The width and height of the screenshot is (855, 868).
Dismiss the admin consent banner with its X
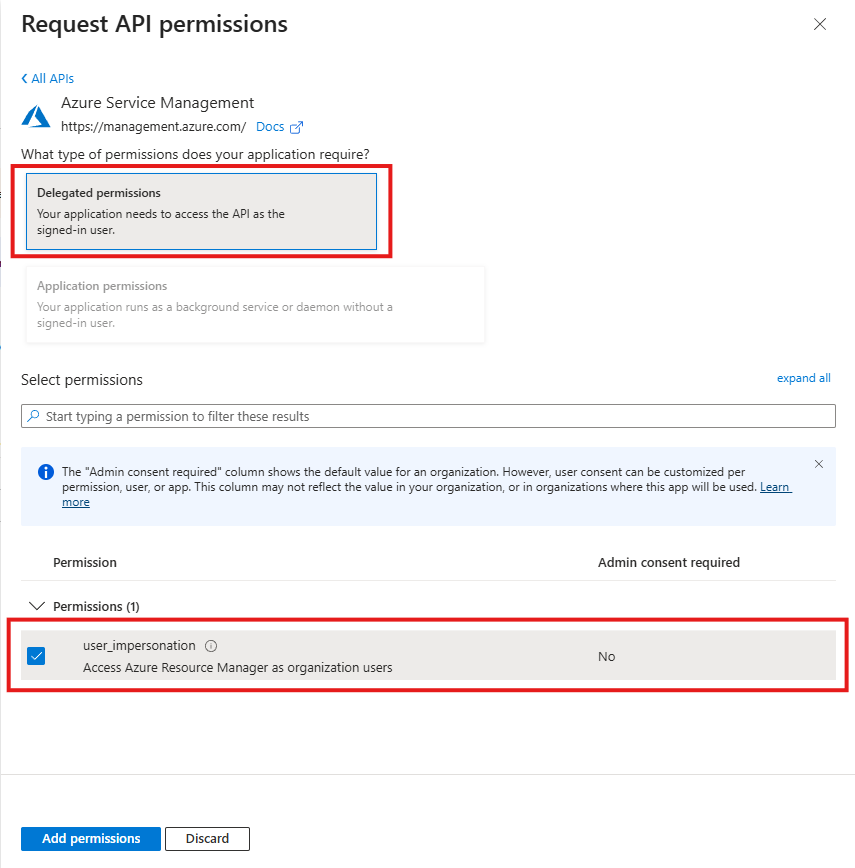tap(819, 464)
